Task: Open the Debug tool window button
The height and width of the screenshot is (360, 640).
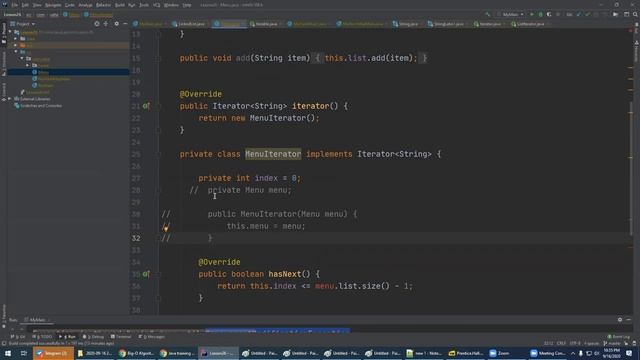Action: click(x=93, y=337)
